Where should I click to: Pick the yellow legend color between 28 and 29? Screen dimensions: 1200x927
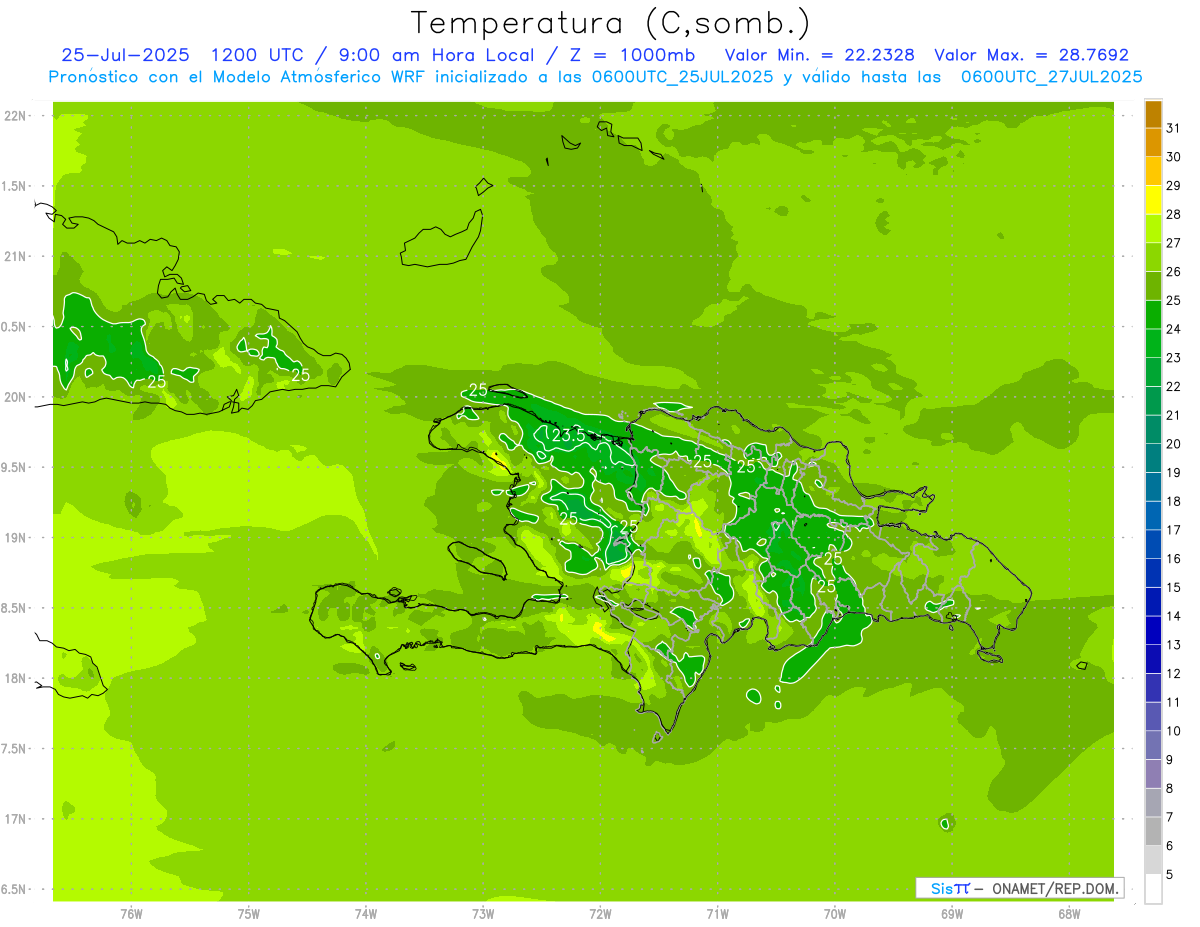(x=1153, y=200)
